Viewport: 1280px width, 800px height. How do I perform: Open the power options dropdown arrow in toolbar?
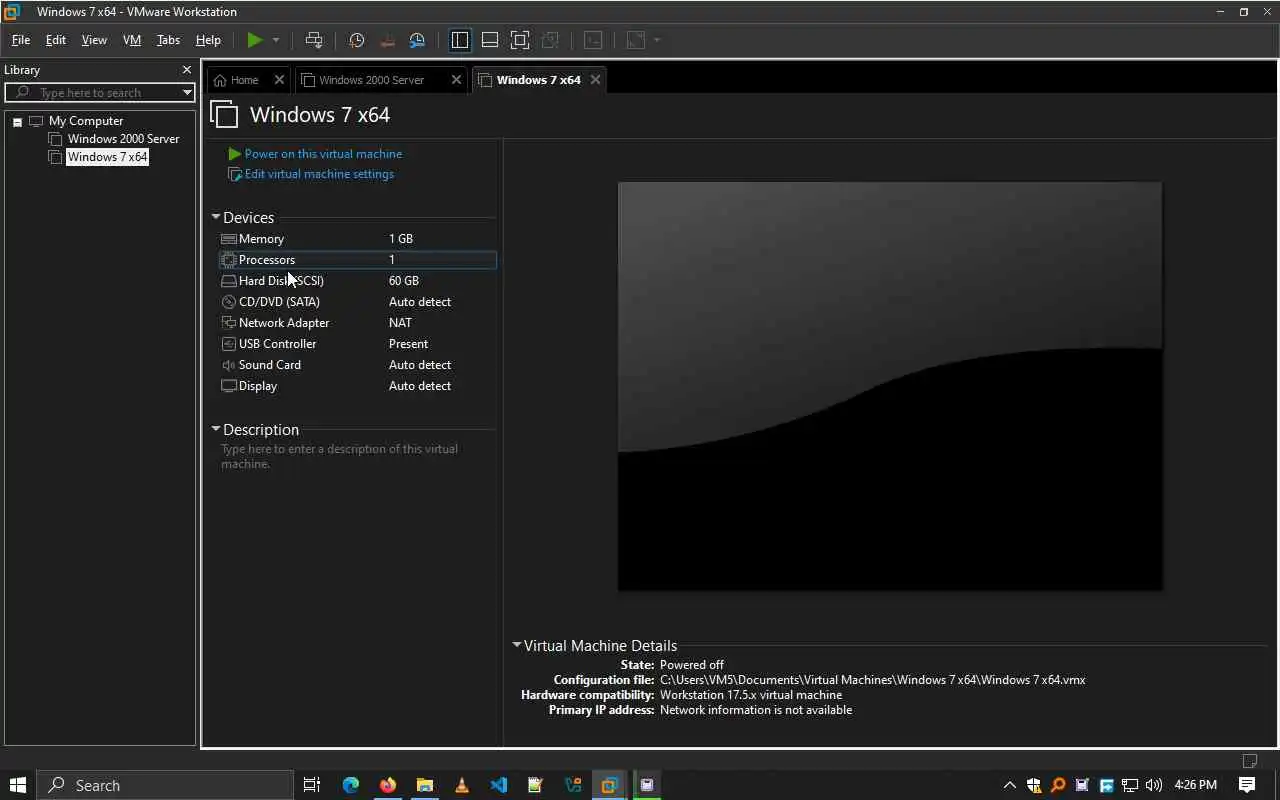[x=276, y=40]
